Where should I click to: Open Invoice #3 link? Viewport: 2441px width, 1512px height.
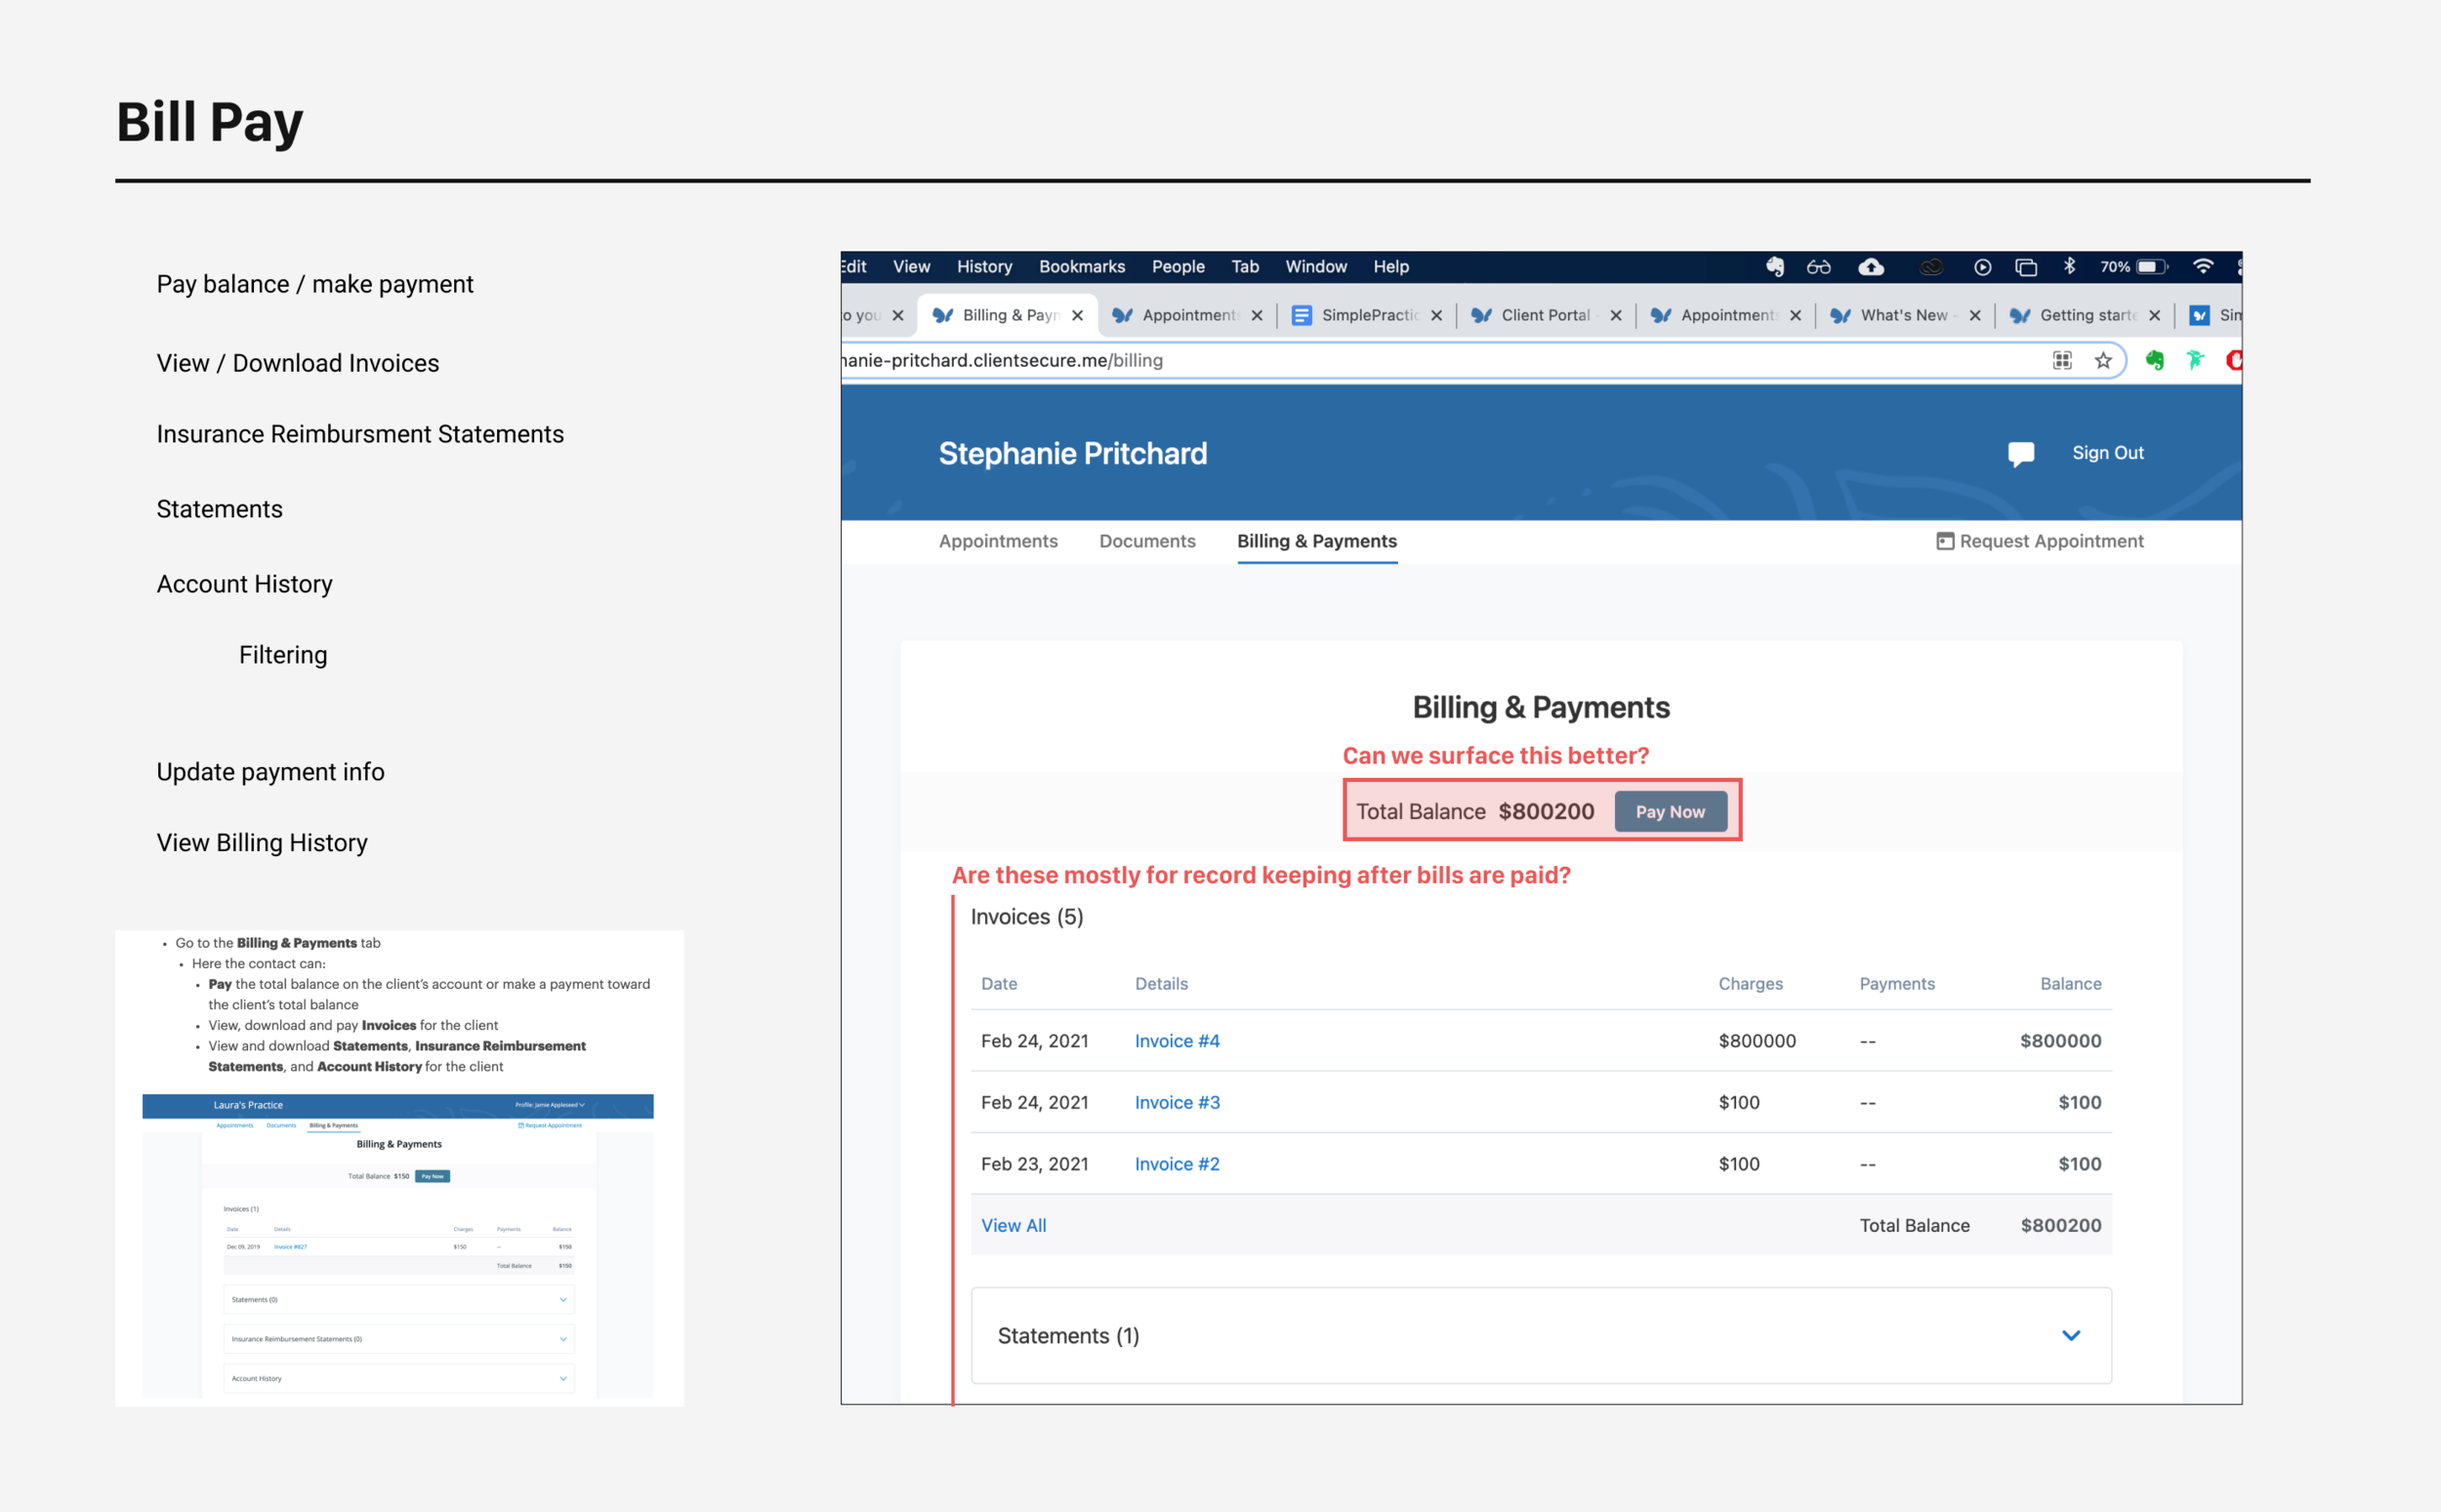[x=1176, y=1102]
